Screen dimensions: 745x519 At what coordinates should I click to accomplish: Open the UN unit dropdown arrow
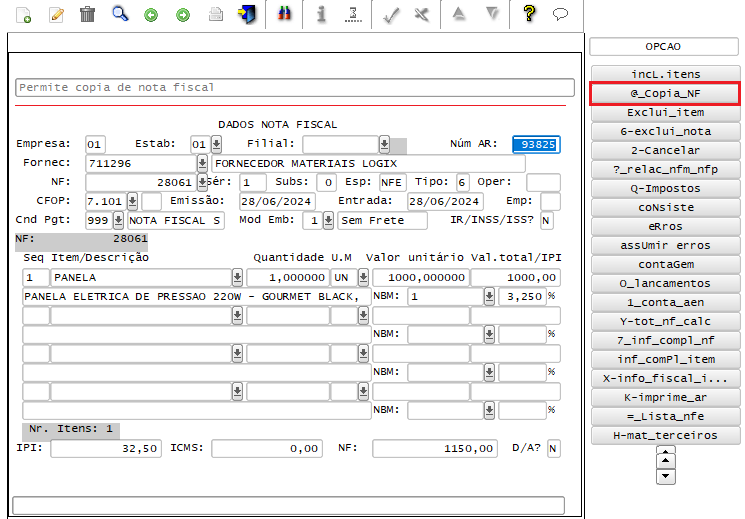[x=363, y=277]
